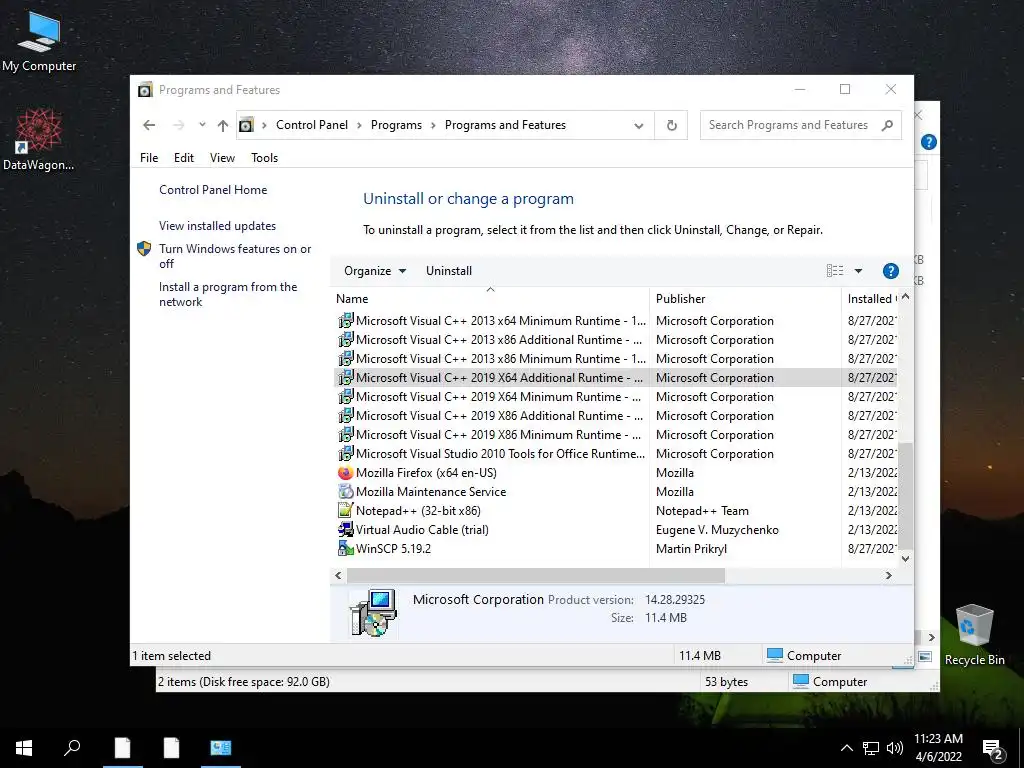The width and height of the screenshot is (1024, 768).
Task: Switch to Control Panel taskbar icon
Action: point(220,748)
